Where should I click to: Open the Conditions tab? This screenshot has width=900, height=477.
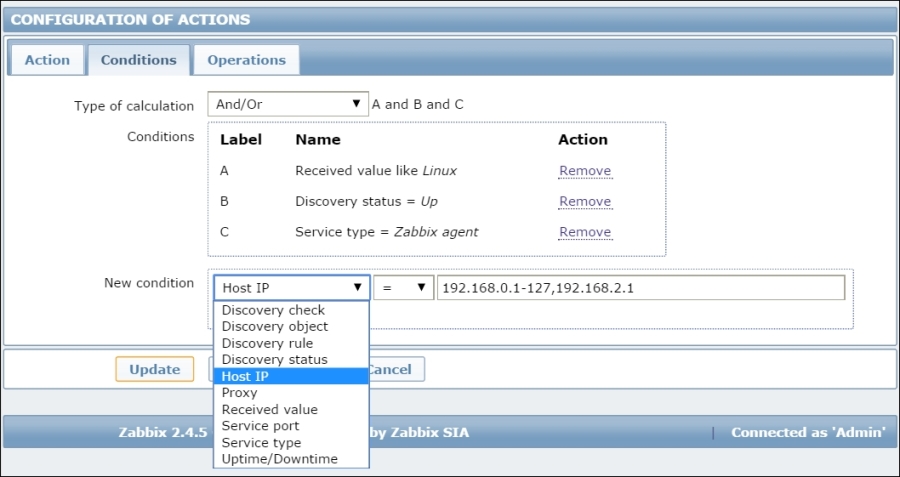pos(138,60)
